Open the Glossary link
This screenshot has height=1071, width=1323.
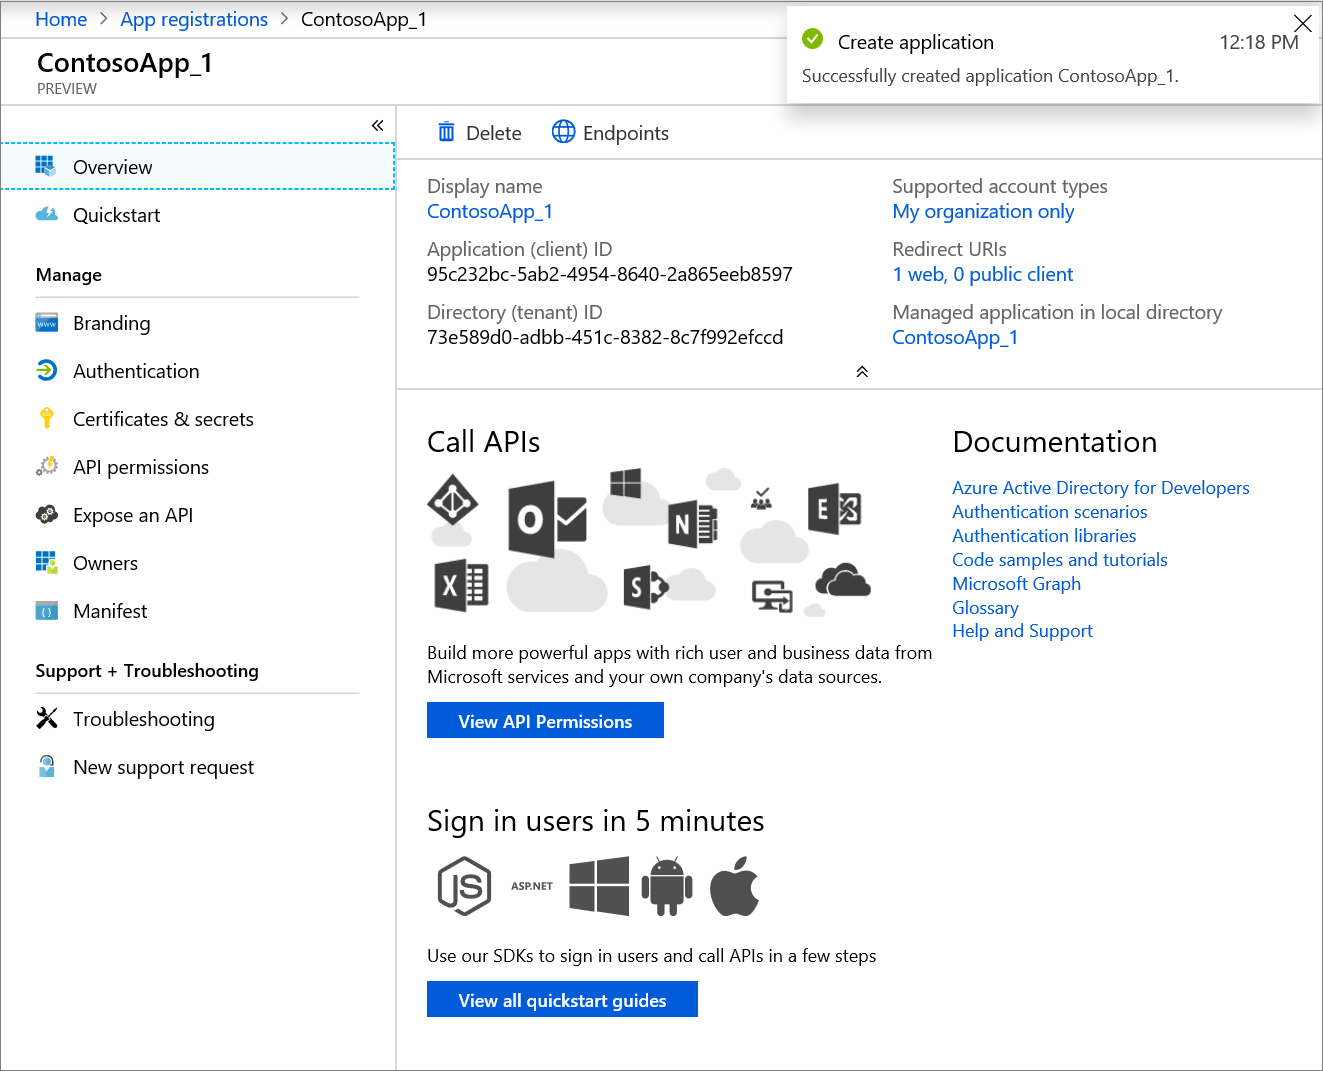[x=985, y=607]
